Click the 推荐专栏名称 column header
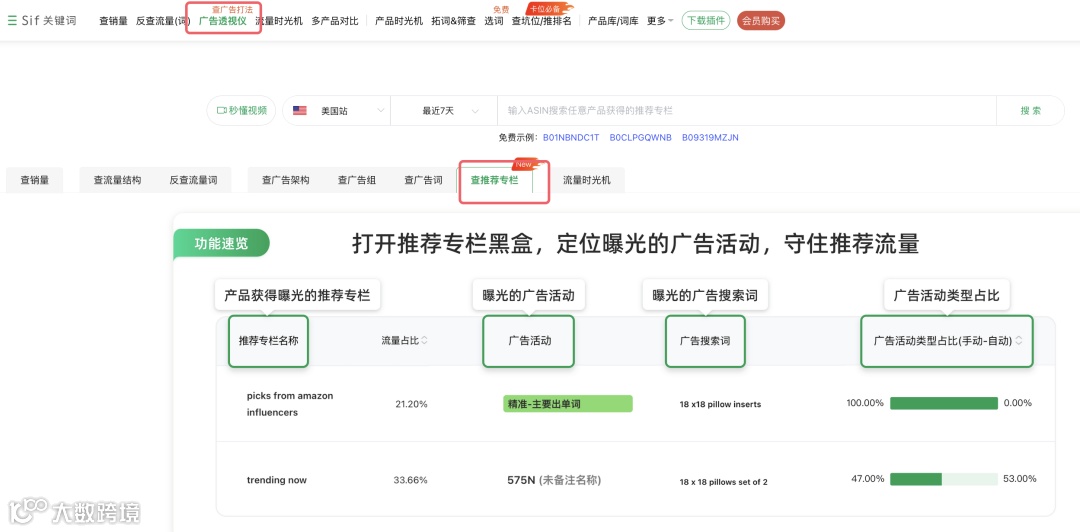The width and height of the screenshot is (1080, 532). point(269,340)
